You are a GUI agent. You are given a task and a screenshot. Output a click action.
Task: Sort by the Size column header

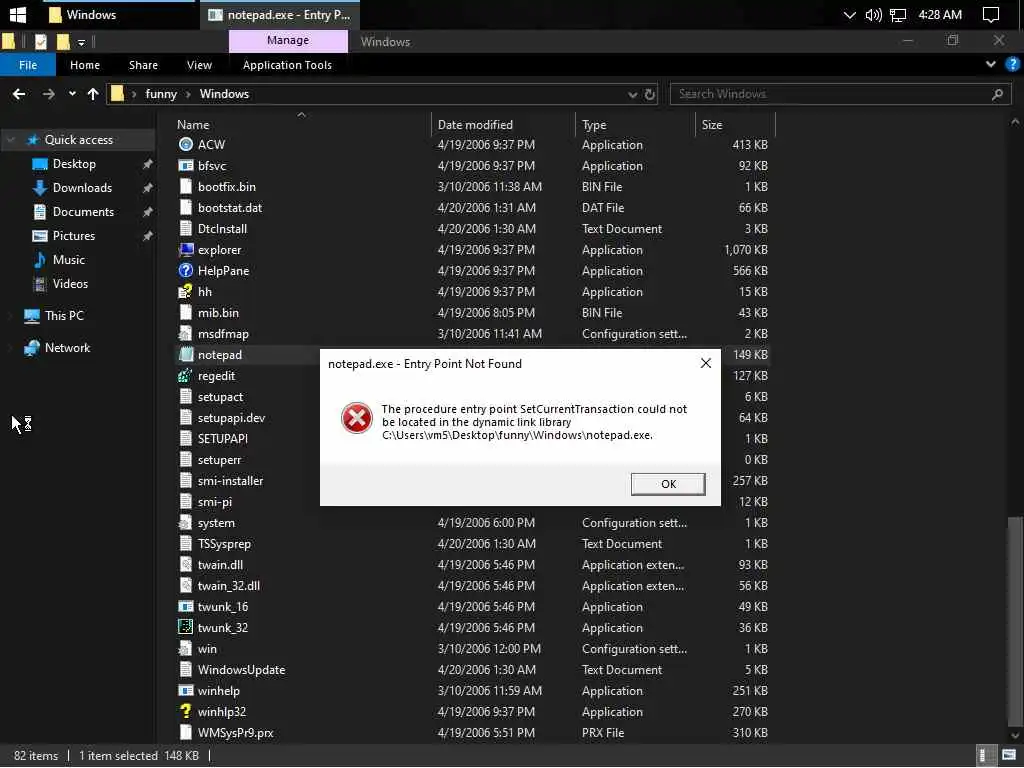tap(712, 125)
